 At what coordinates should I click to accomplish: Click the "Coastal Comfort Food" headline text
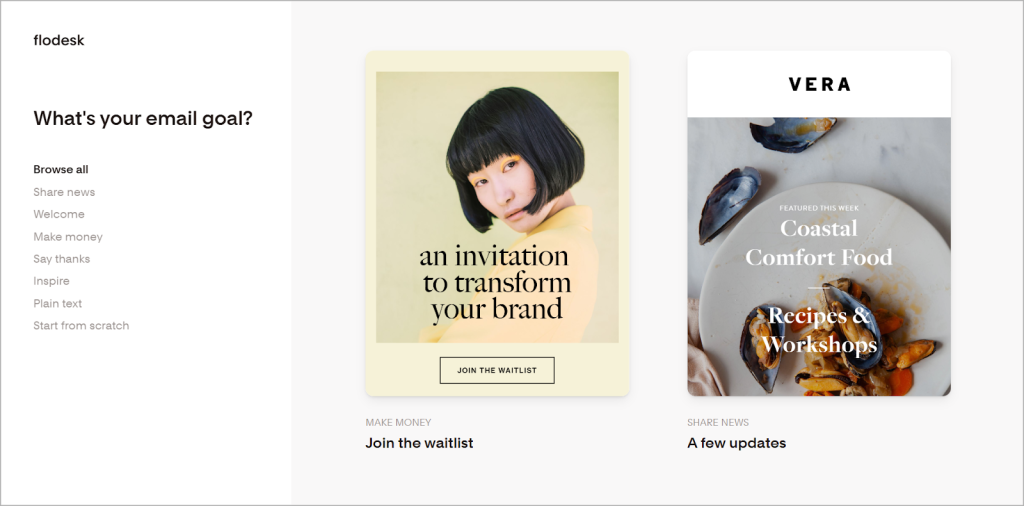pos(819,243)
